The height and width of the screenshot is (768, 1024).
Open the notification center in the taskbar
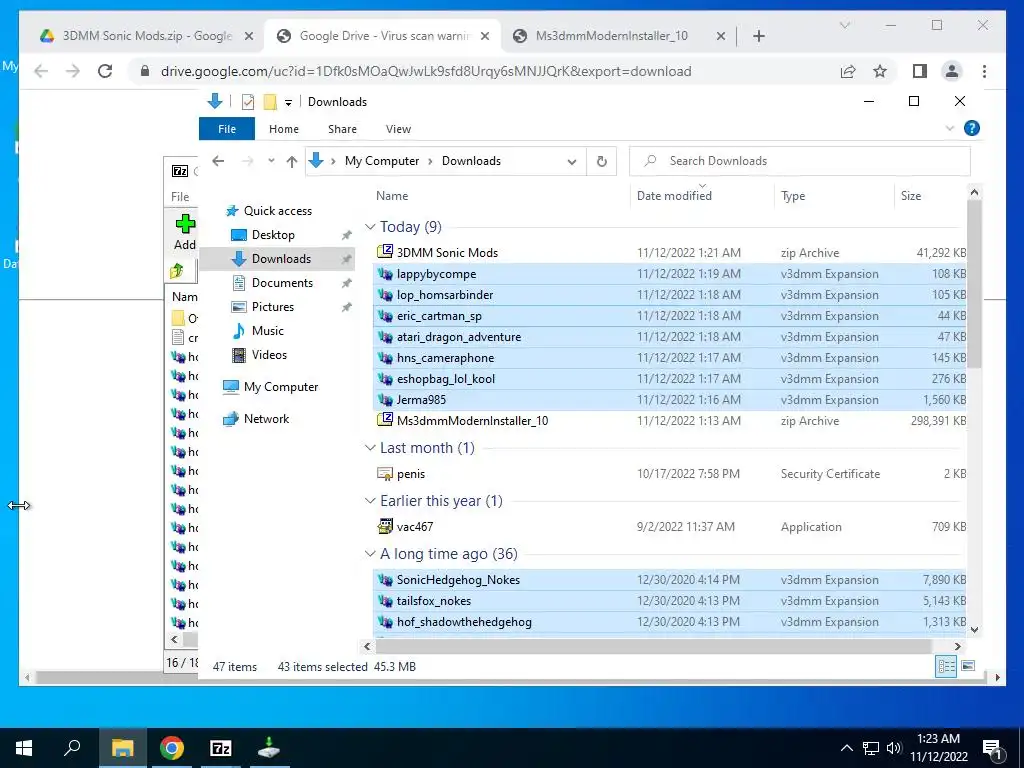click(x=992, y=748)
